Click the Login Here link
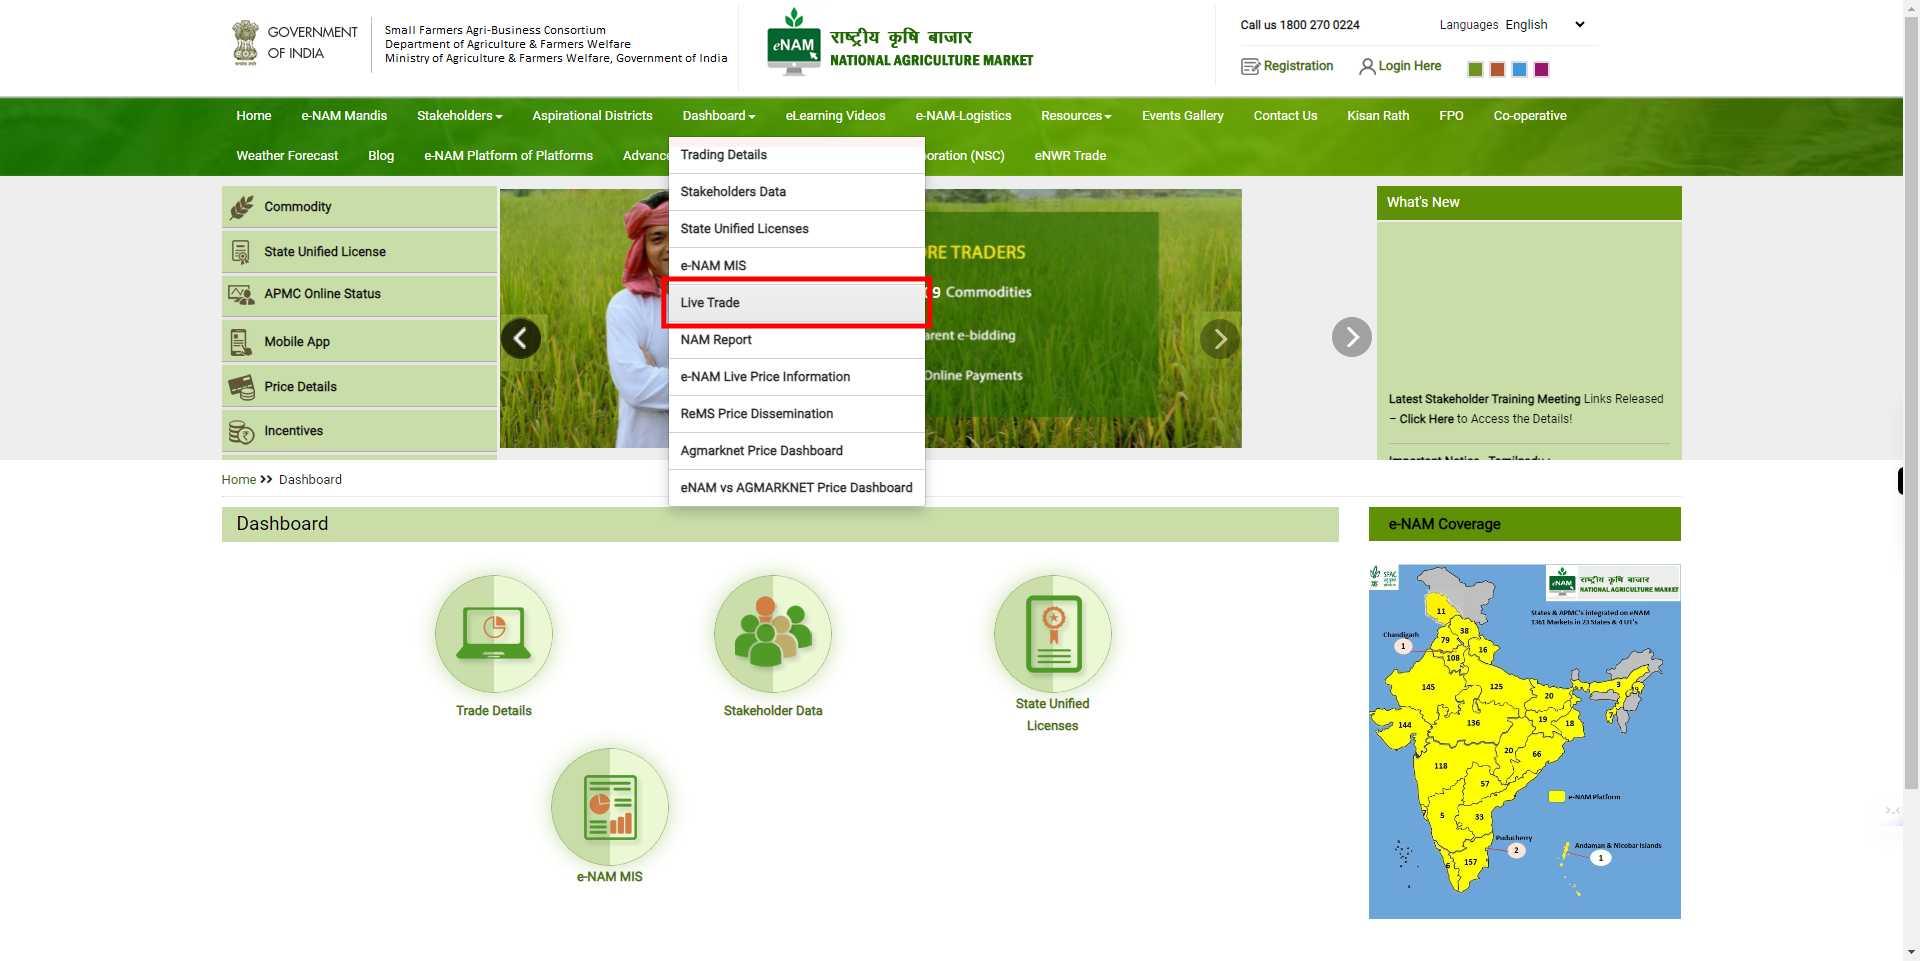Image resolution: width=1920 pixels, height=961 pixels. coord(1410,66)
